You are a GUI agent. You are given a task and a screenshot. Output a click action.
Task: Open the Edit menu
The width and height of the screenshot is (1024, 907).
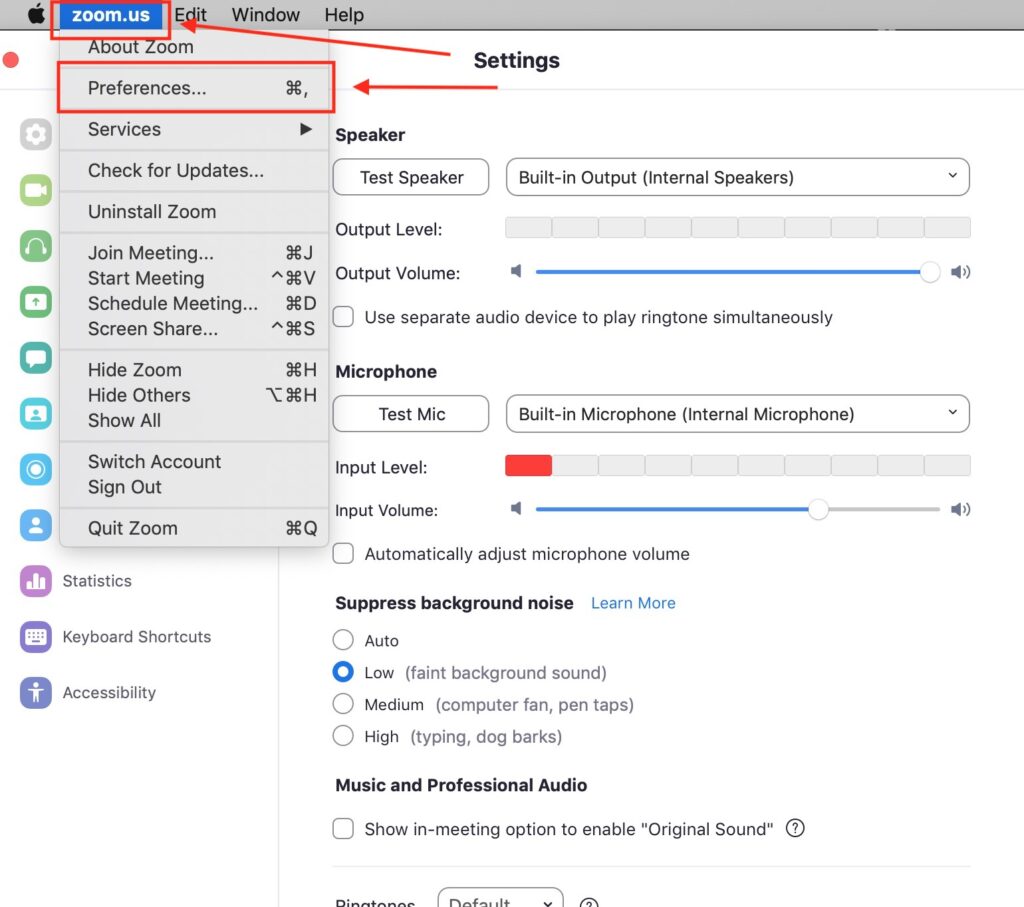click(190, 14)
